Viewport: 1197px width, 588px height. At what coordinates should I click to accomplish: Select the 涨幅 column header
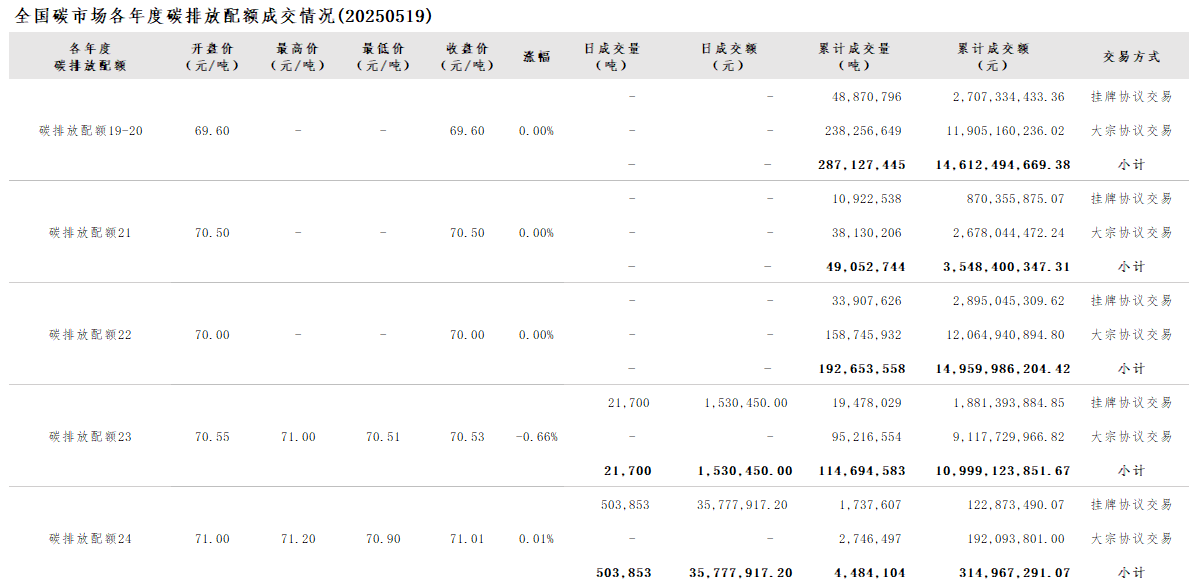(536, 57)
